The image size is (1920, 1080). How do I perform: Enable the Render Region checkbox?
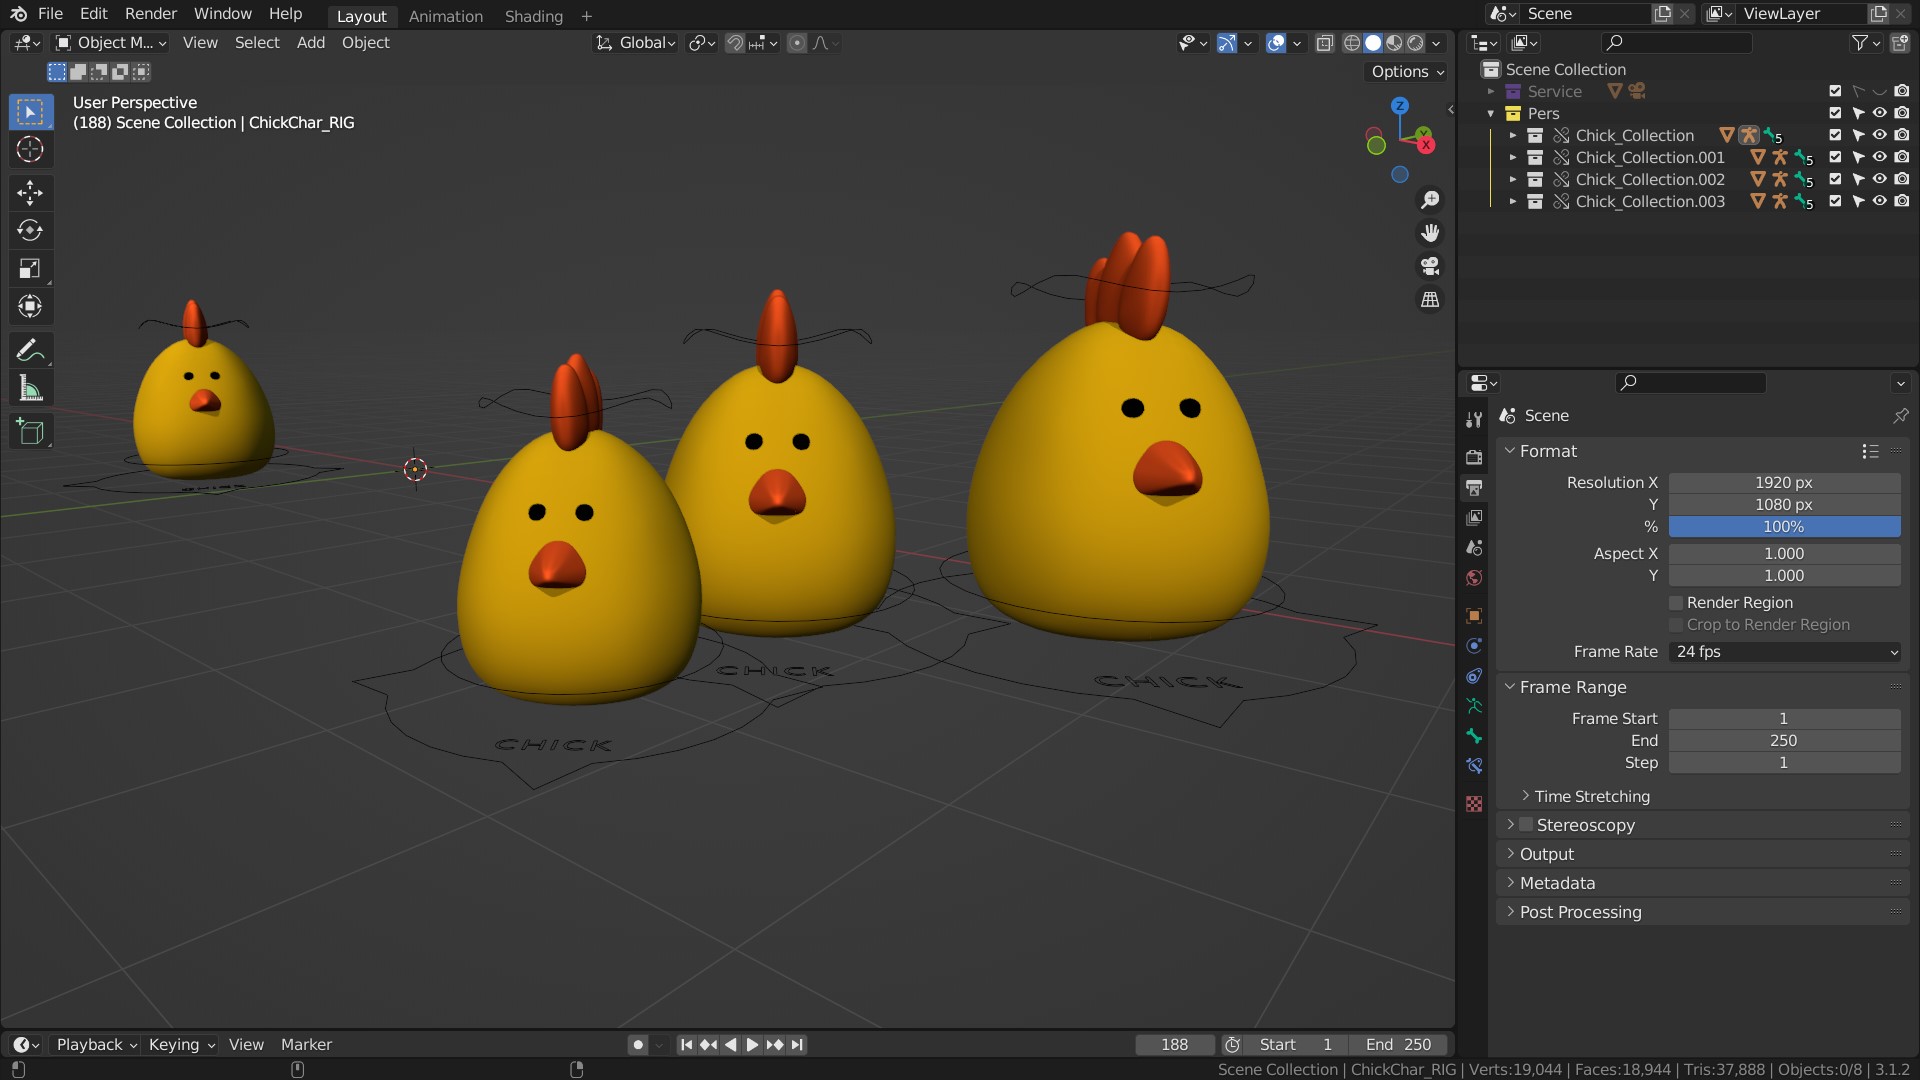point(1675,602)
